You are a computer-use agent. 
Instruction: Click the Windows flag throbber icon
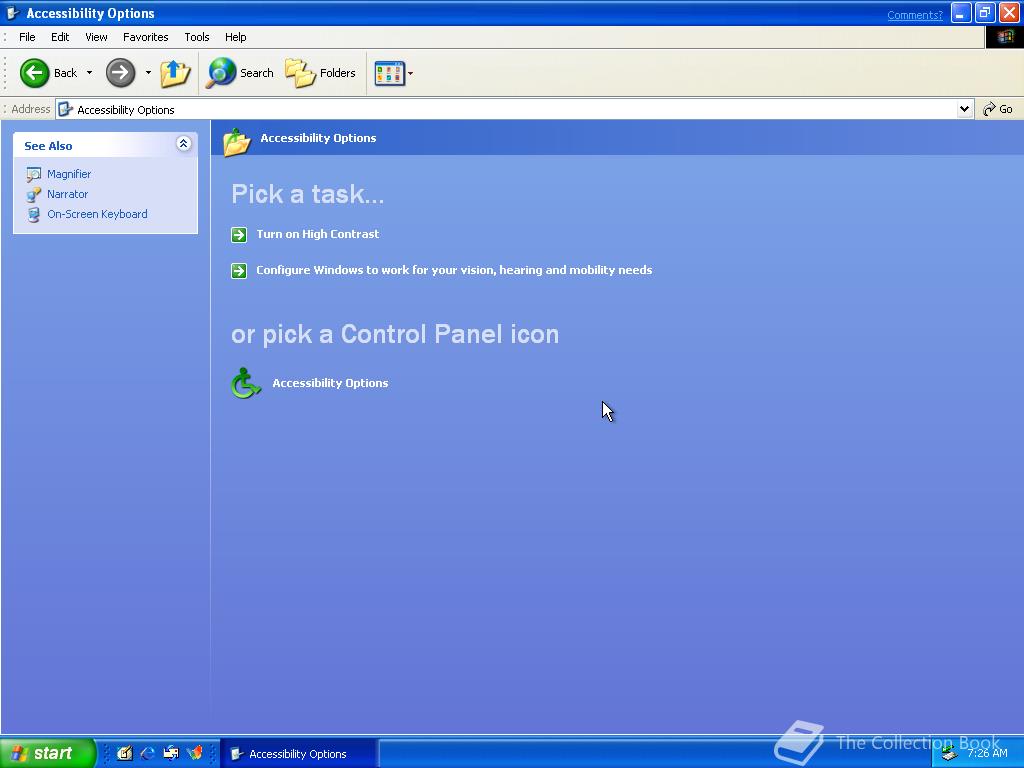pyautogui.click(x=1004, y=37)
